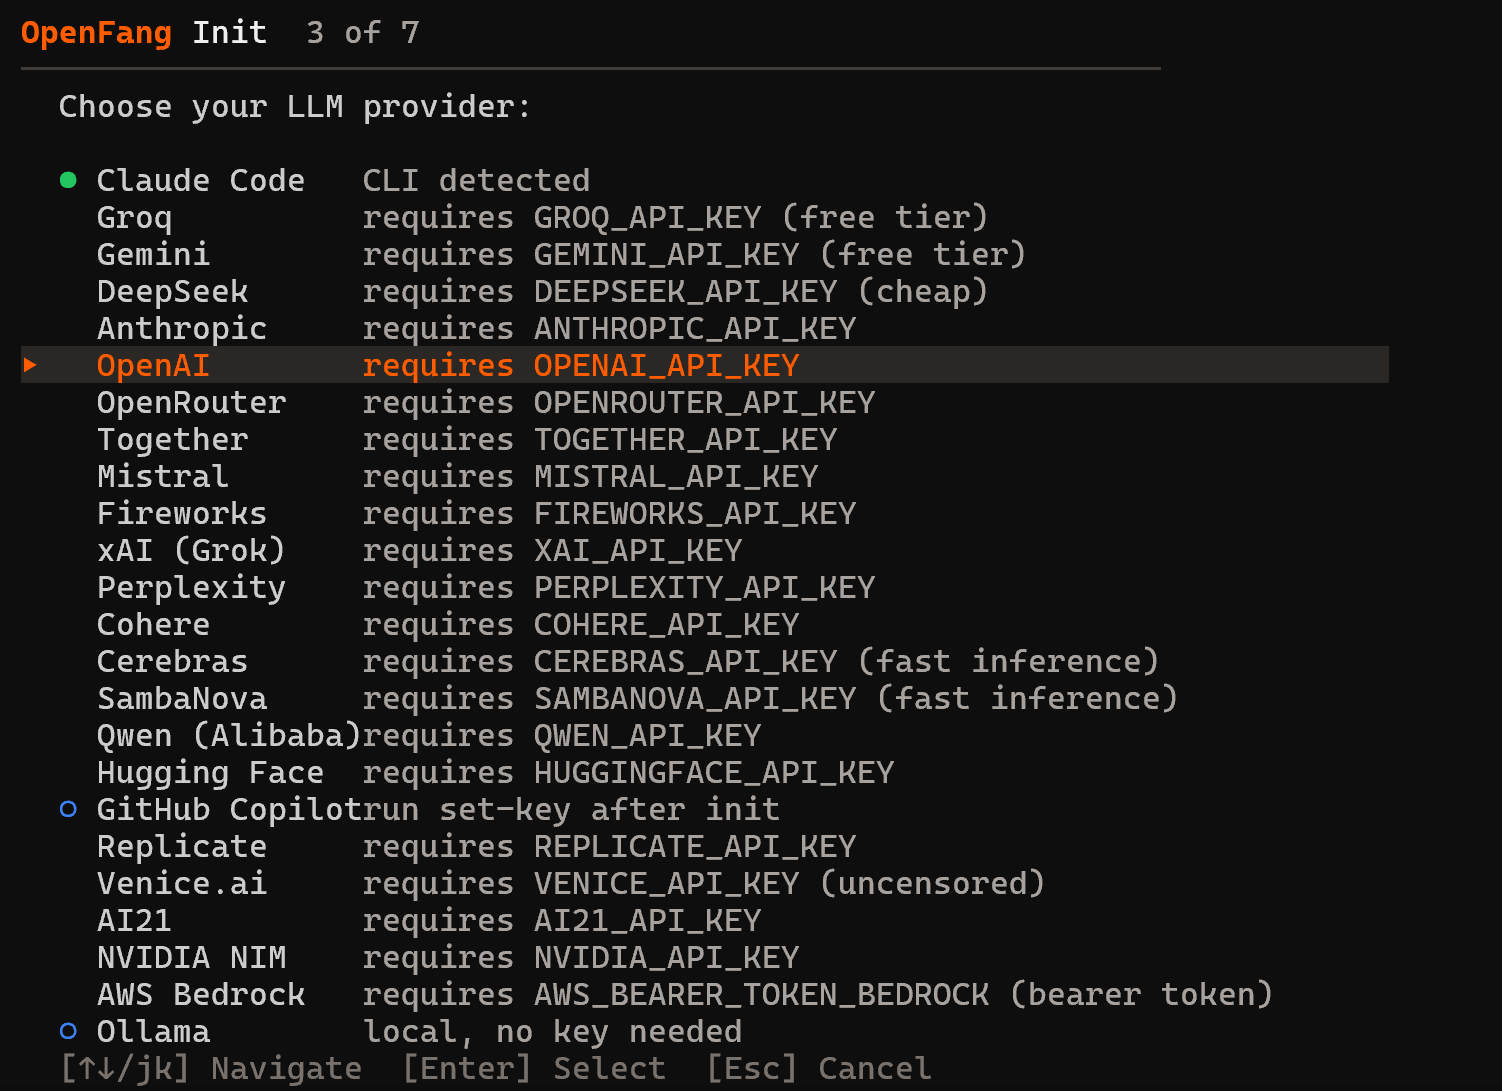Select the Cerebras fast inference option
This screenshot has width=1502, height=1091.
pyautogui.click(x=171, y=661)
